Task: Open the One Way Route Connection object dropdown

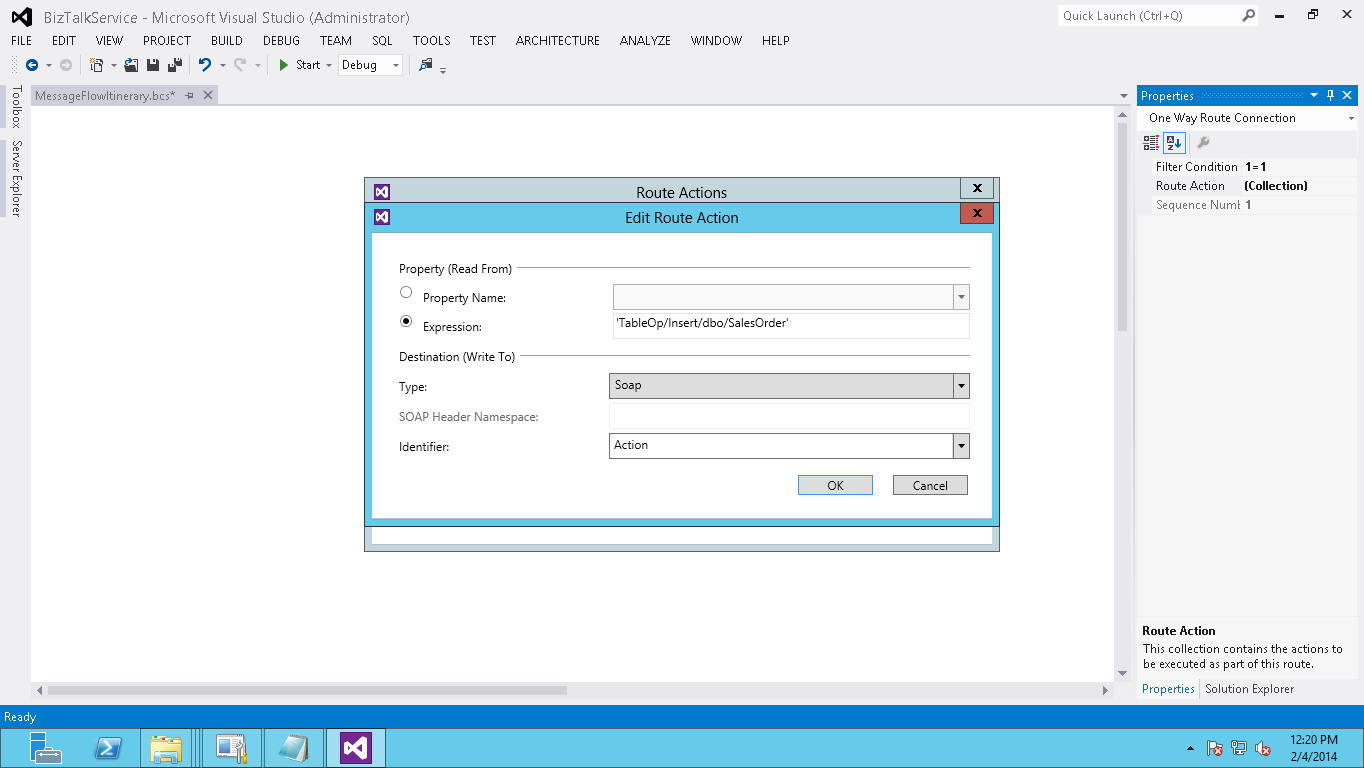Action: 1351,118
